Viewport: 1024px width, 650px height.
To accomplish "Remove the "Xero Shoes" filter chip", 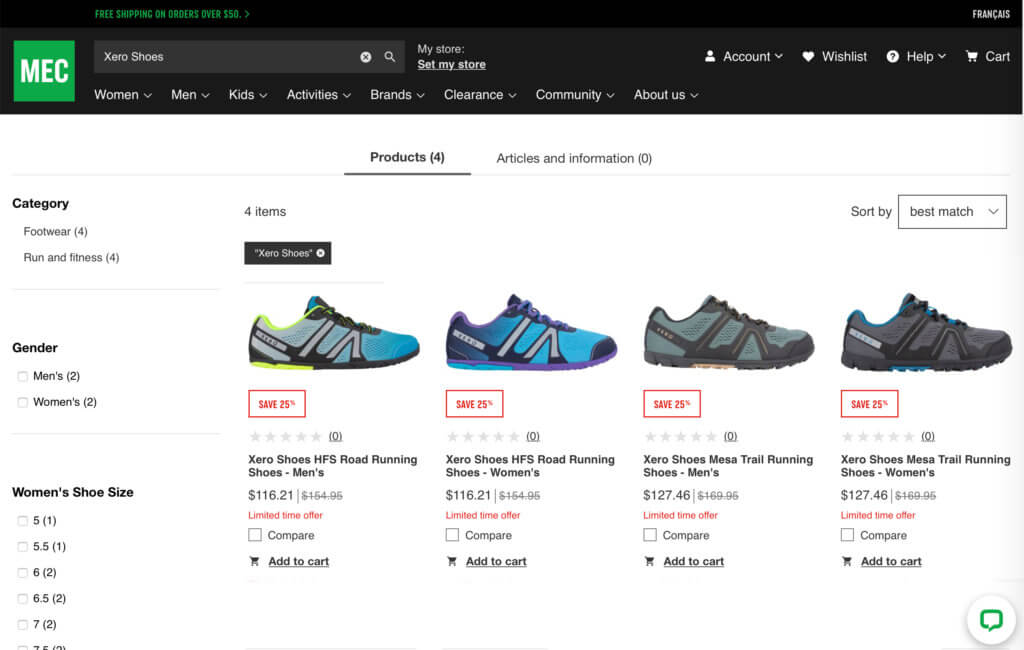I will pyautogui.click(x=321, y=253).
